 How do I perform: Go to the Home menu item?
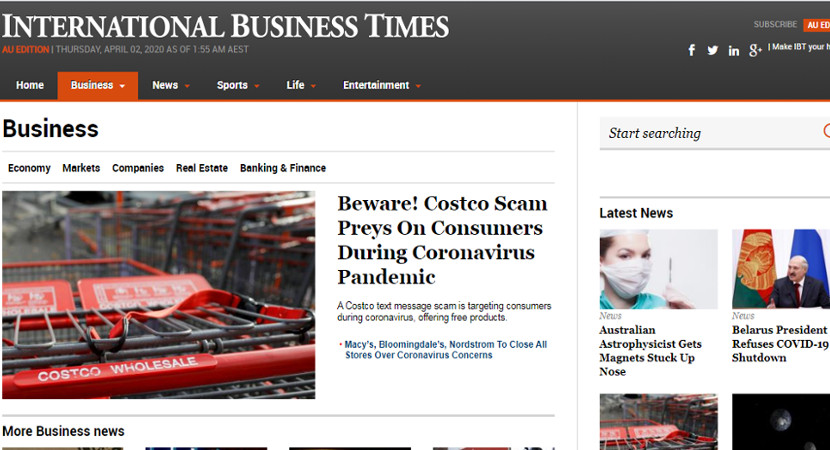click(x=30, y=85)
